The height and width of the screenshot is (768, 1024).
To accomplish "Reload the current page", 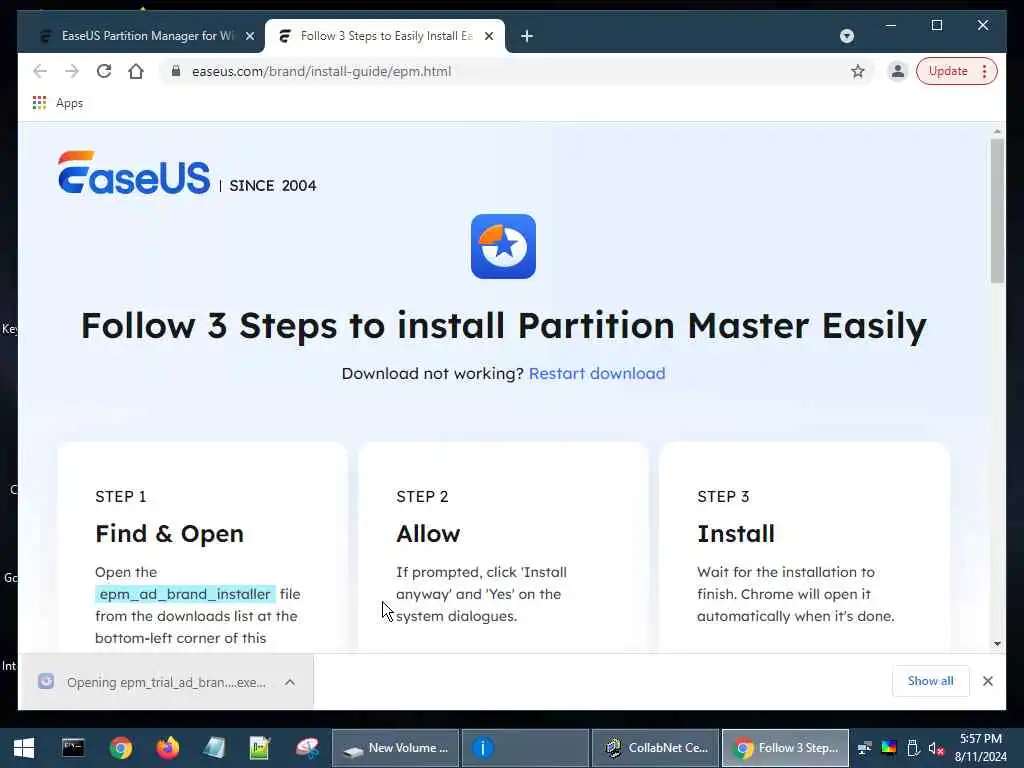I will coord(104,71).
